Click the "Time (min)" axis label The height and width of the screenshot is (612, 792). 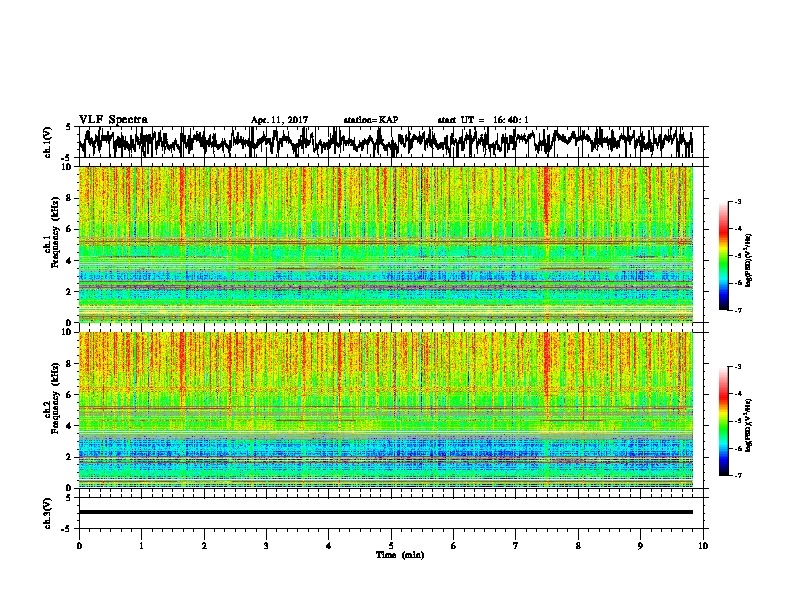(400, 555)
